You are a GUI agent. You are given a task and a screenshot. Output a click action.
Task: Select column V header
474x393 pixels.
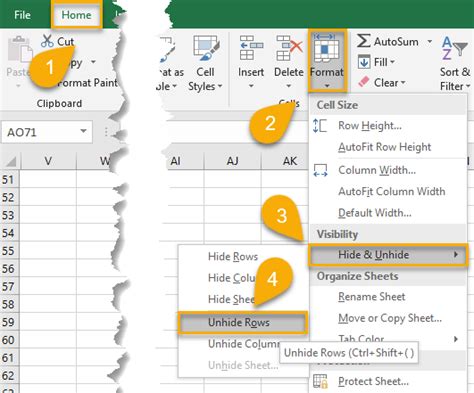(48, 162)
